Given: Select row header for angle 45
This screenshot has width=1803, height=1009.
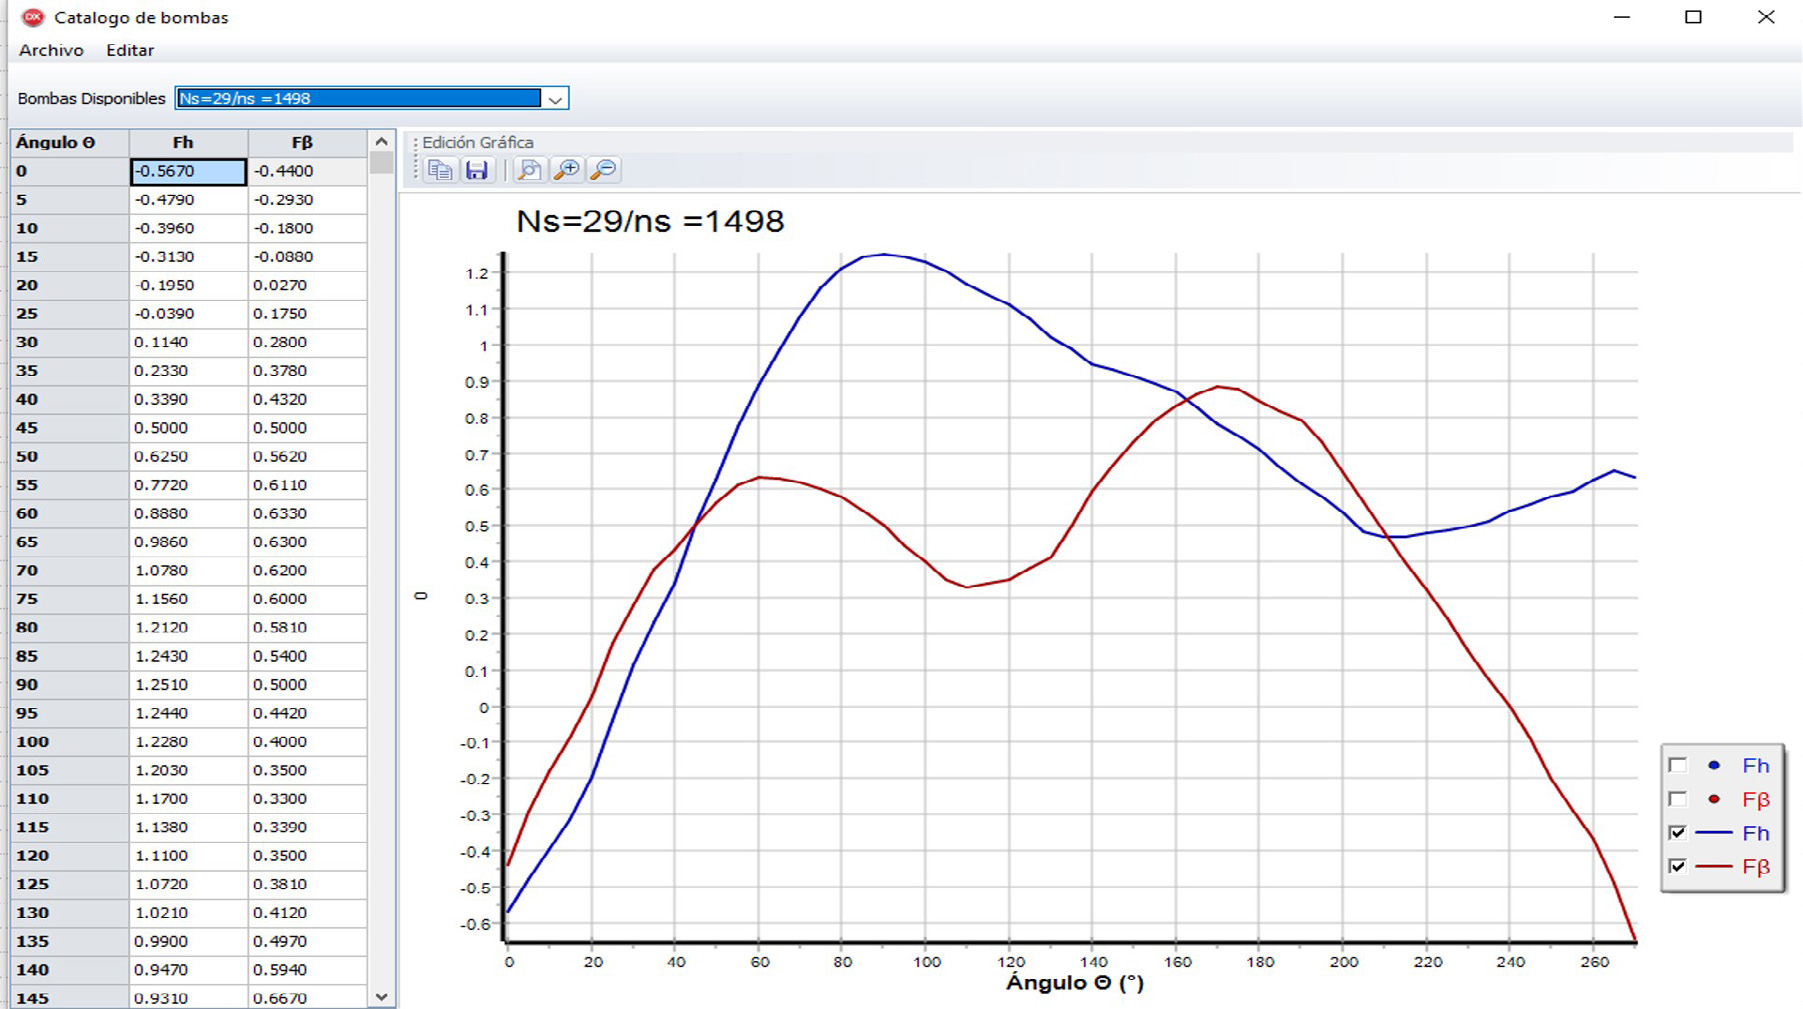Looking at the screenshot, I should [x=69, y=428].
